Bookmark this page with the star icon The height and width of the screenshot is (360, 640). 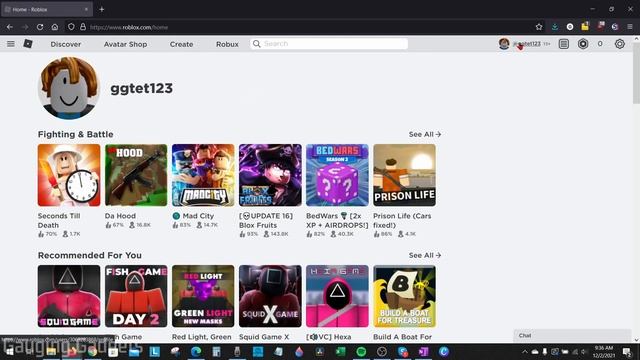tap(539, 27)
